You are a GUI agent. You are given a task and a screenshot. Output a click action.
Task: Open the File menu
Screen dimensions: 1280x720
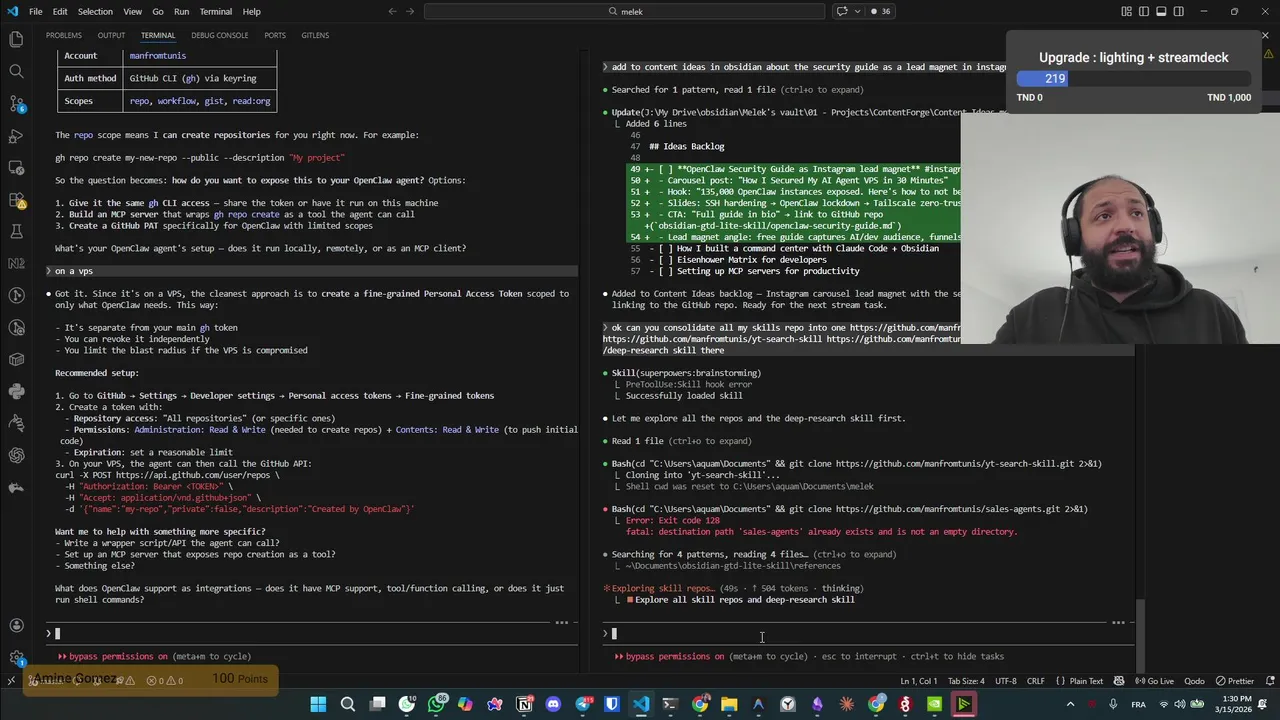click(x=35, y=11)
